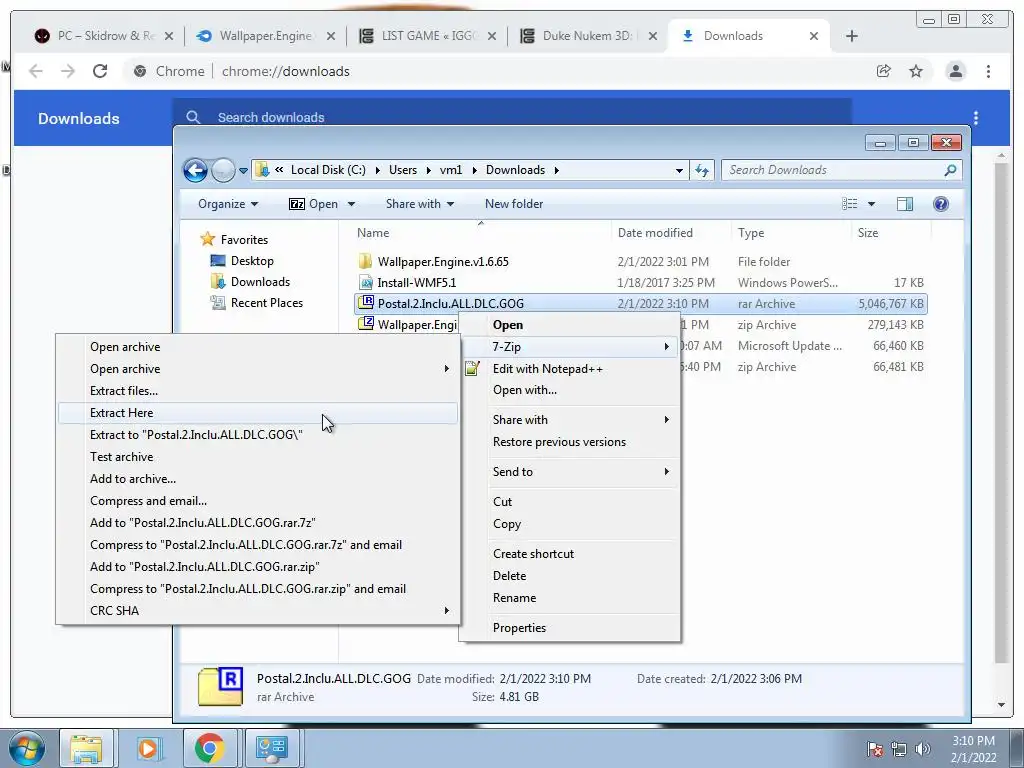The image size is (1024, 768).
Task: Select Extract files... option
Action: click(258, 391)
